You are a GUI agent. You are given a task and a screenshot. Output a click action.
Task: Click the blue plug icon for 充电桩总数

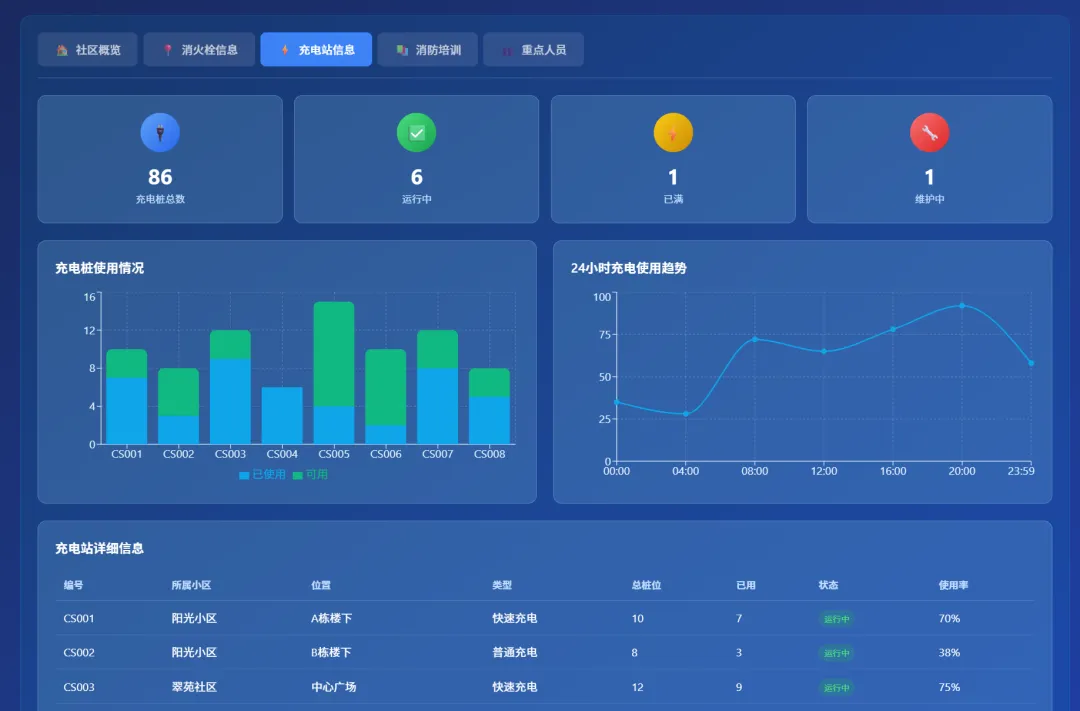coord(160,132)
